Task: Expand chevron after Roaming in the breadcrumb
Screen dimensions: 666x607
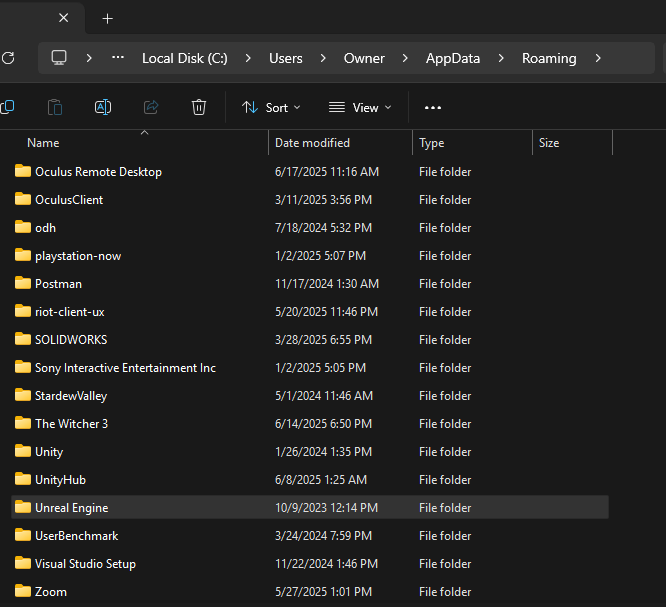Action: [x=598, y=58]
